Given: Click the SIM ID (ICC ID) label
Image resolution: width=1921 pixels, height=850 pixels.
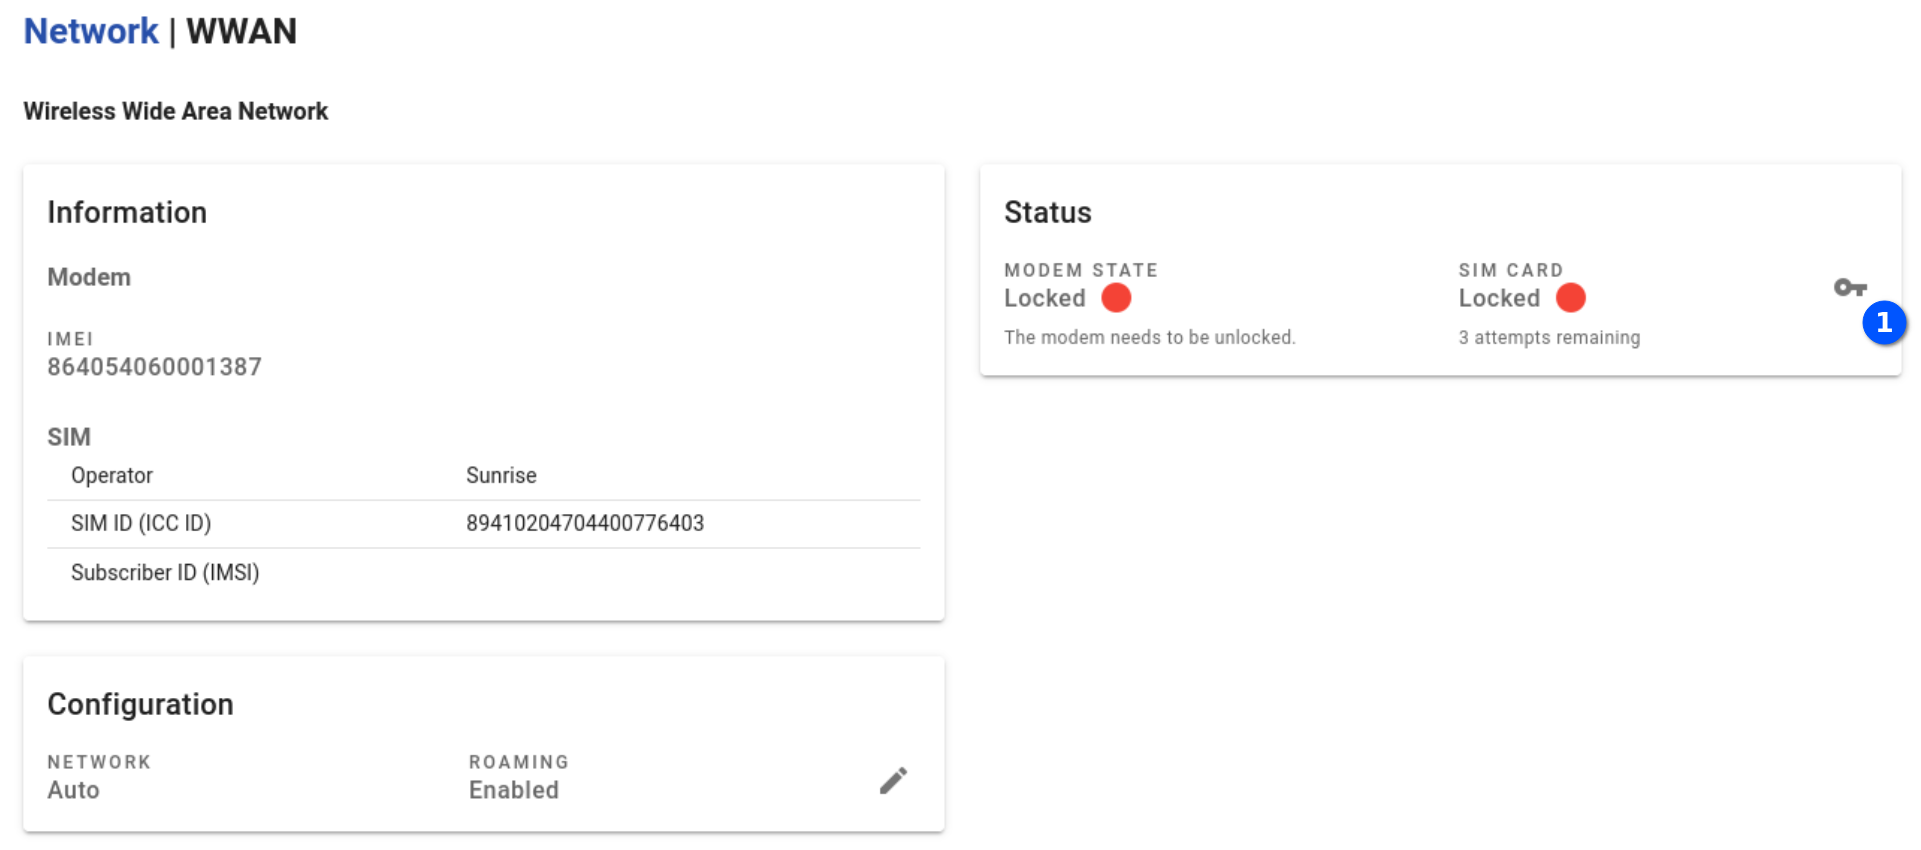Looking at the screenshot, I should [x=141, y=523].
